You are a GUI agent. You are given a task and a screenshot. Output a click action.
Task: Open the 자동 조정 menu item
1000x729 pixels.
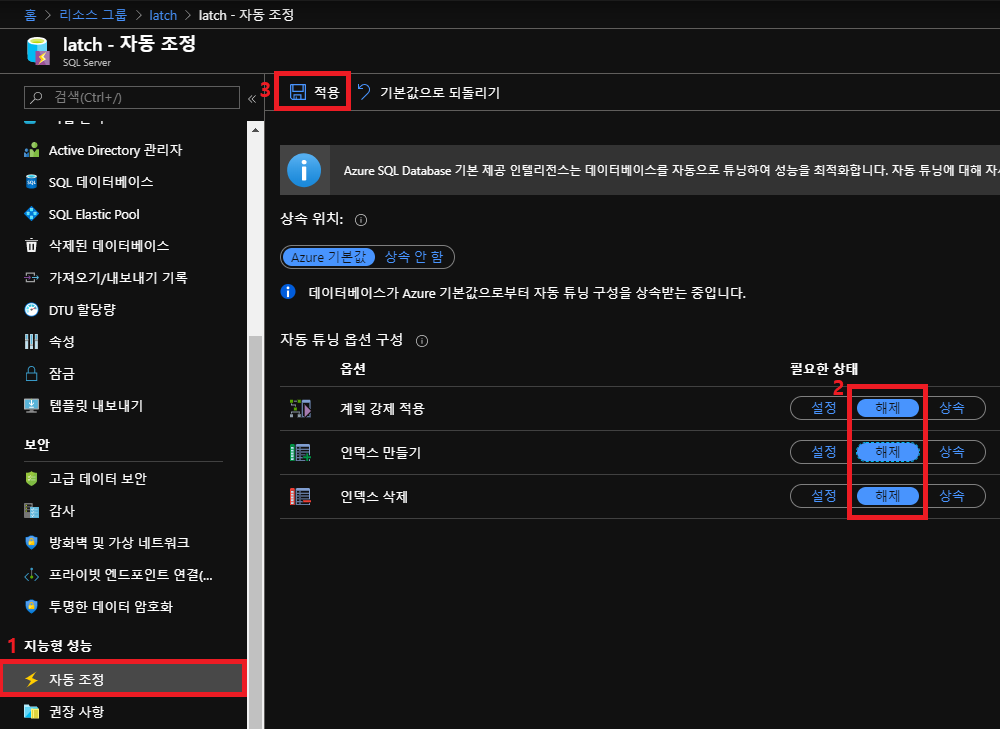click(123, 679)
